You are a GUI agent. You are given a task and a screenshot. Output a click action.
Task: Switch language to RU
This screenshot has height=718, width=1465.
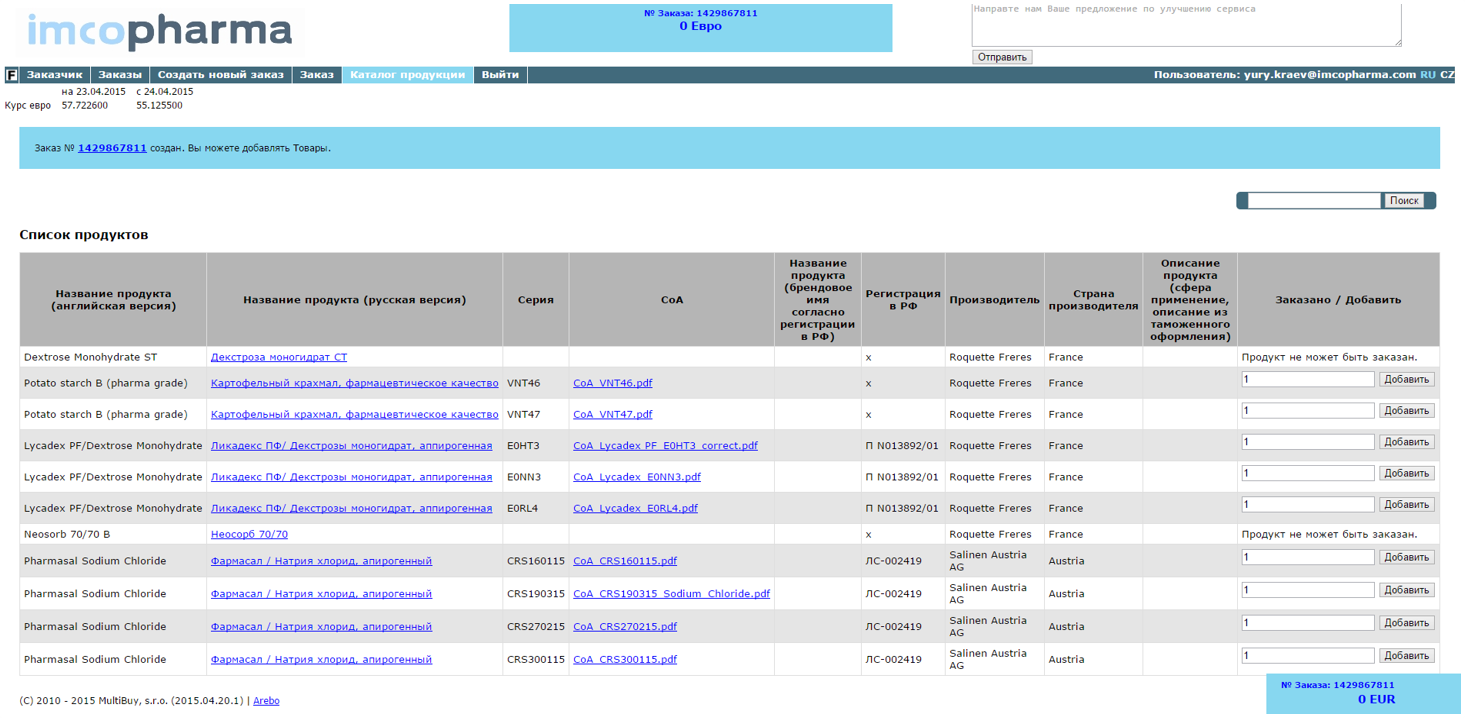tap(1428, 75)
